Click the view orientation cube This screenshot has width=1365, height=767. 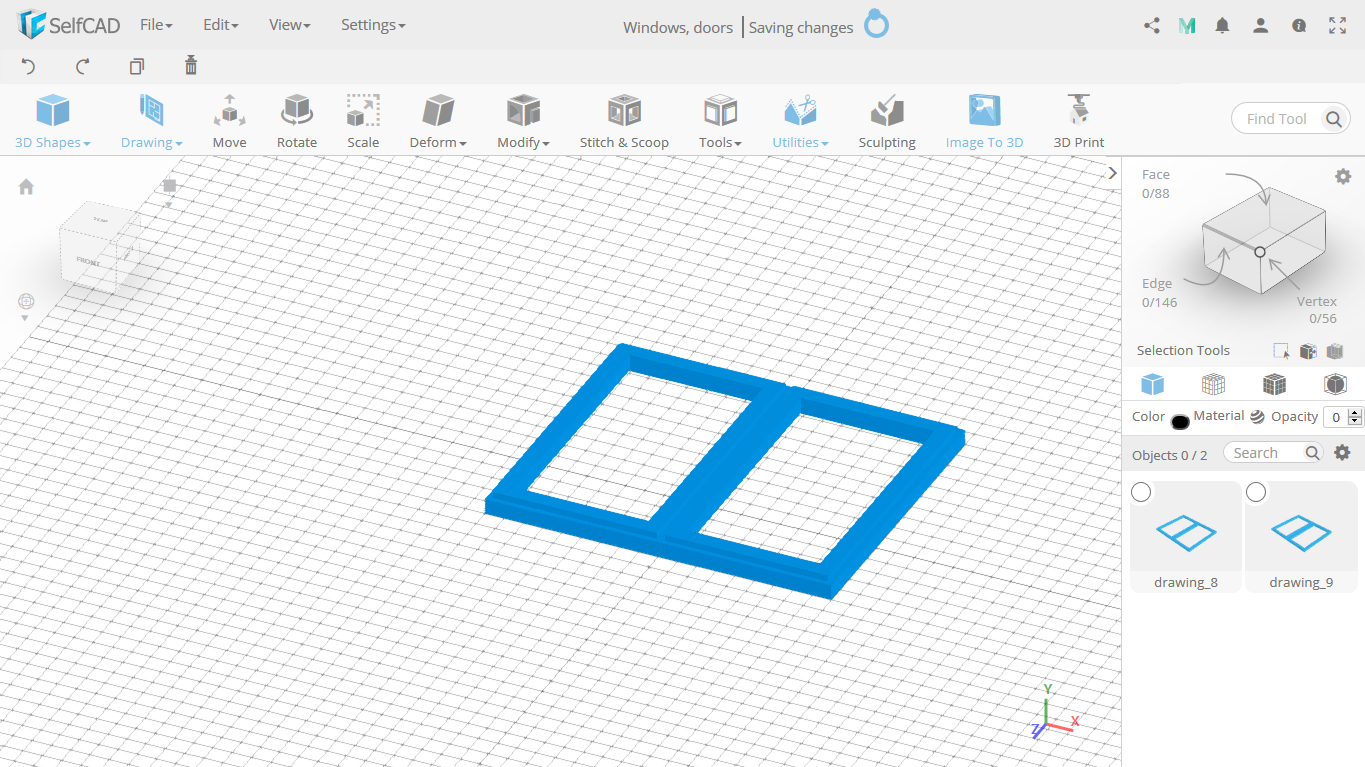99,249
